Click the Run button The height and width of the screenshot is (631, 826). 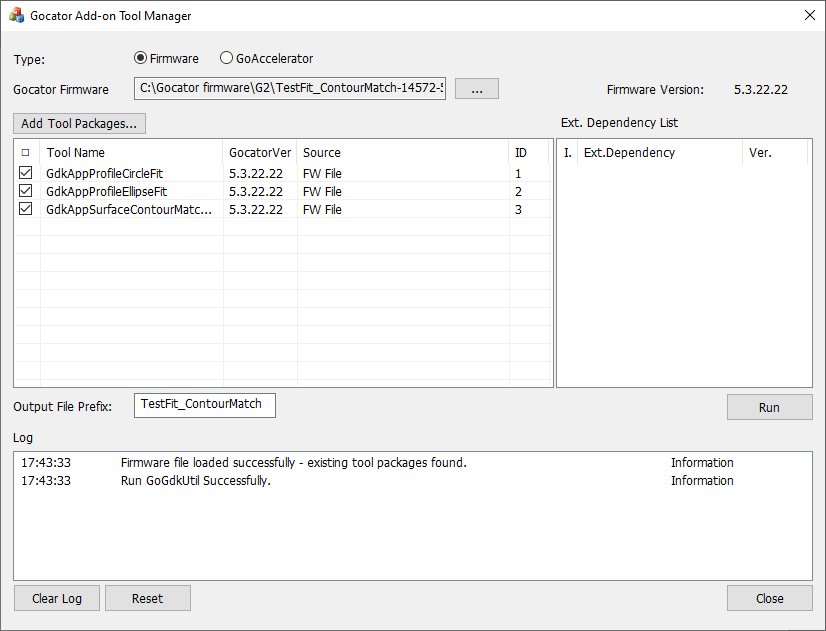click(770, 407)
